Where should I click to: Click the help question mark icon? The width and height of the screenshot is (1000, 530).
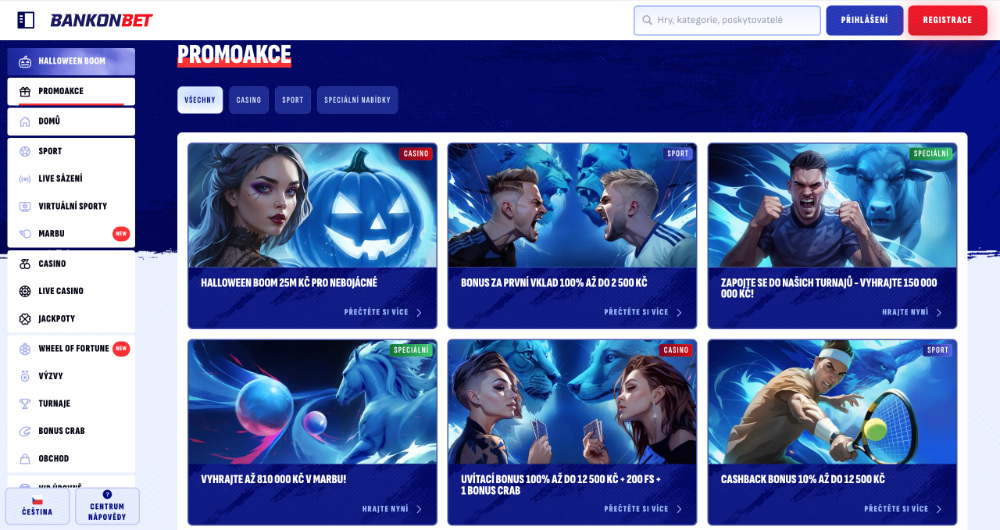click(x=107, y=494)
